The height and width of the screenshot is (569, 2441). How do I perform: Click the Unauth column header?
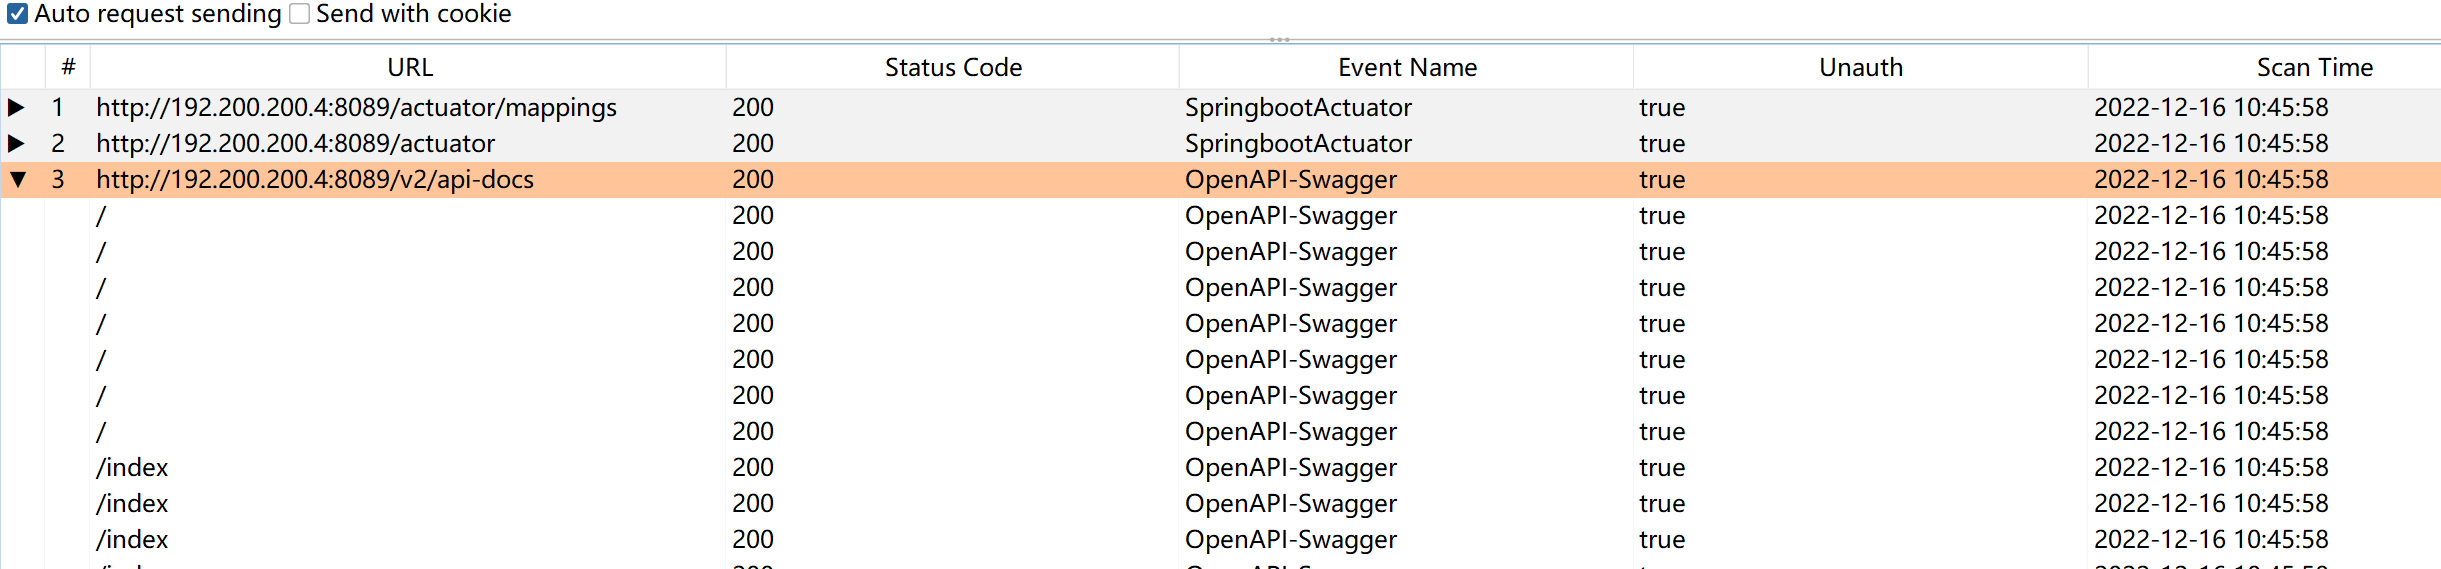(1861, 67)
